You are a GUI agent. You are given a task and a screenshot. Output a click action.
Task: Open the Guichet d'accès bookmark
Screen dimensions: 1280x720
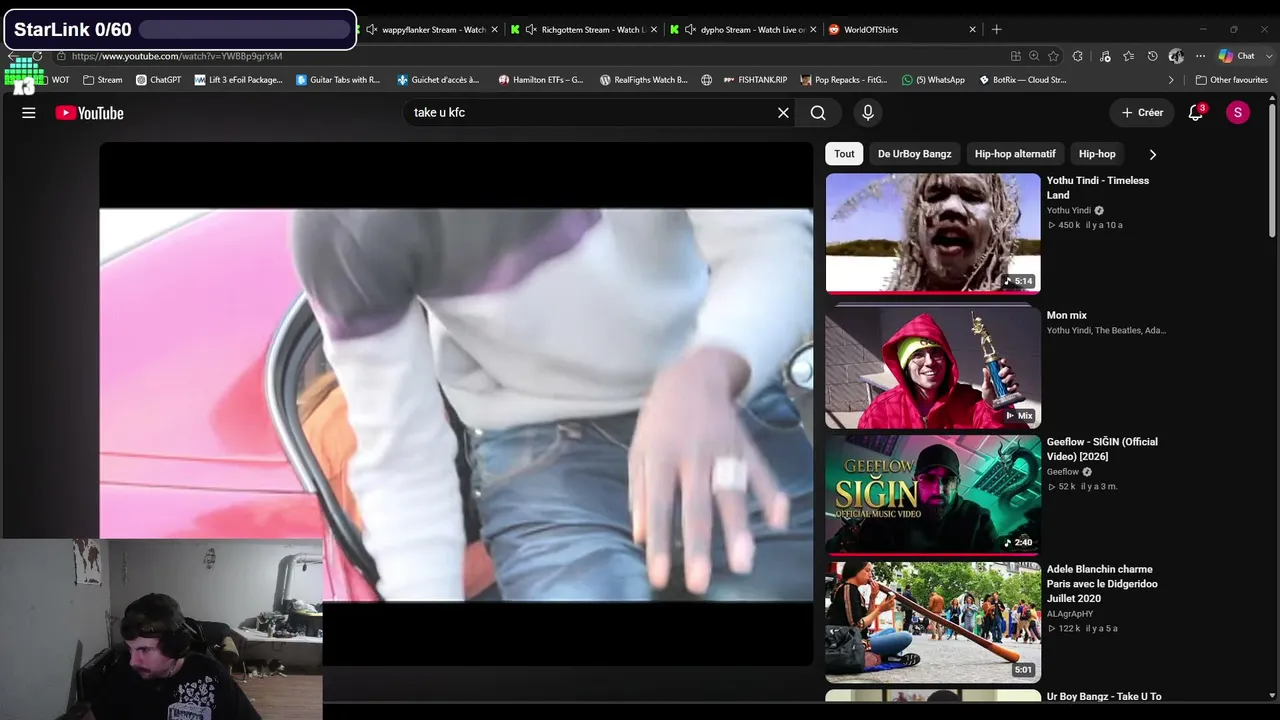coord(439,80)
